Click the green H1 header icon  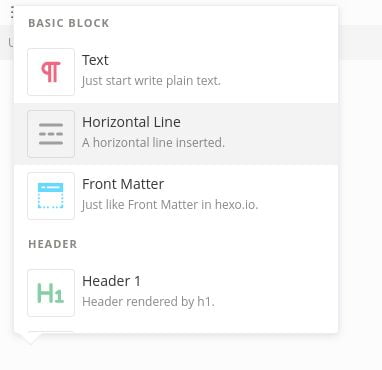50,293
